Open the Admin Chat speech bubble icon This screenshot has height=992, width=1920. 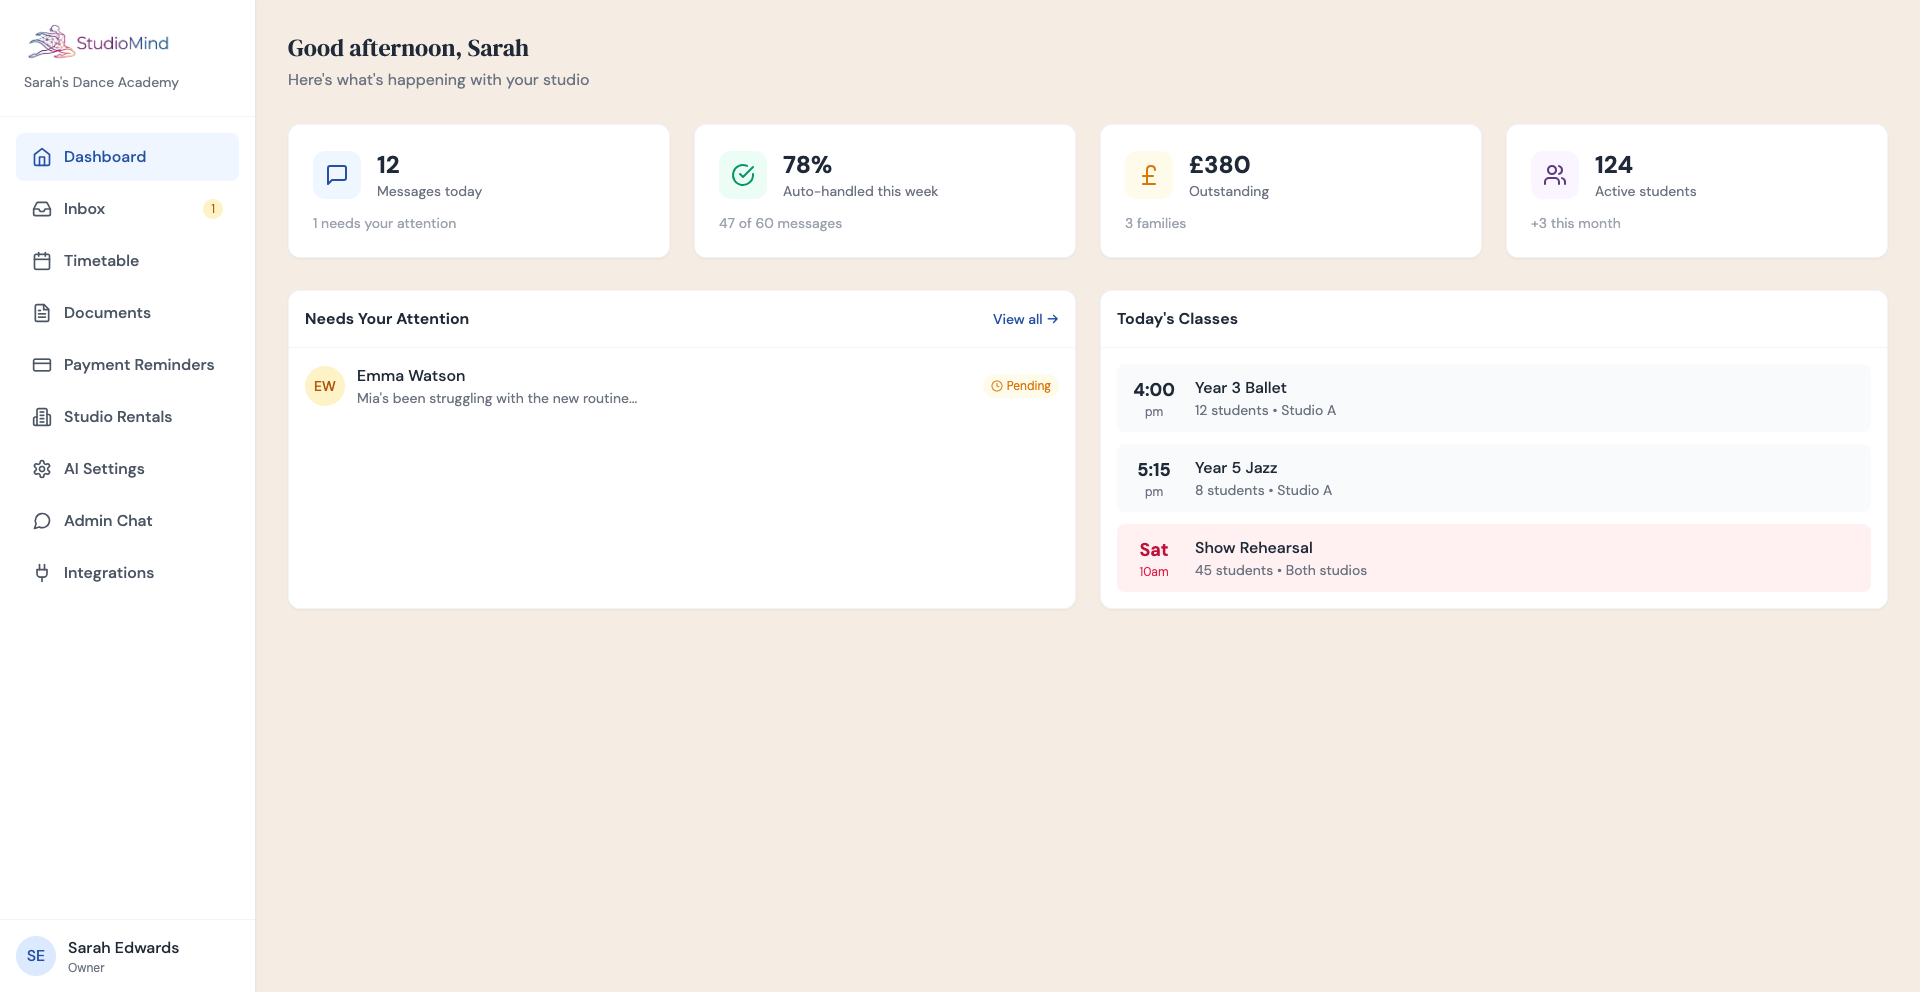coord(41,521)
